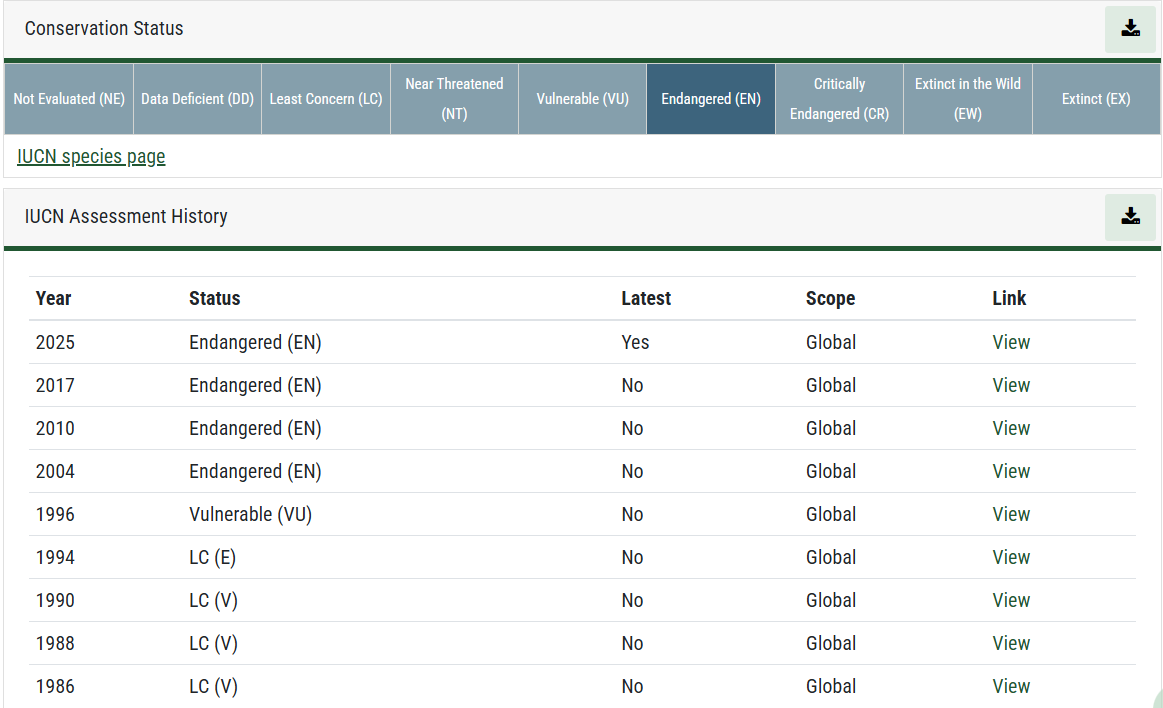The image size is (1163, 708).
Task: Download the IUCN Assessment History data
Action: click(1130, 217)
